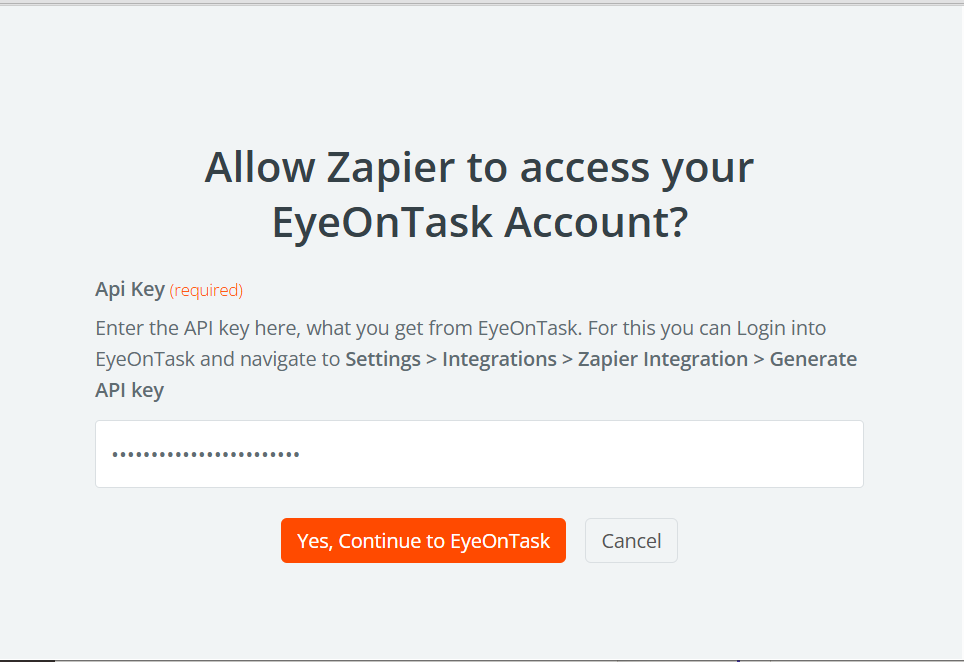Focus the Api Key input field
964x662 pixels.
pyautogui.click(x=479, y=454)
